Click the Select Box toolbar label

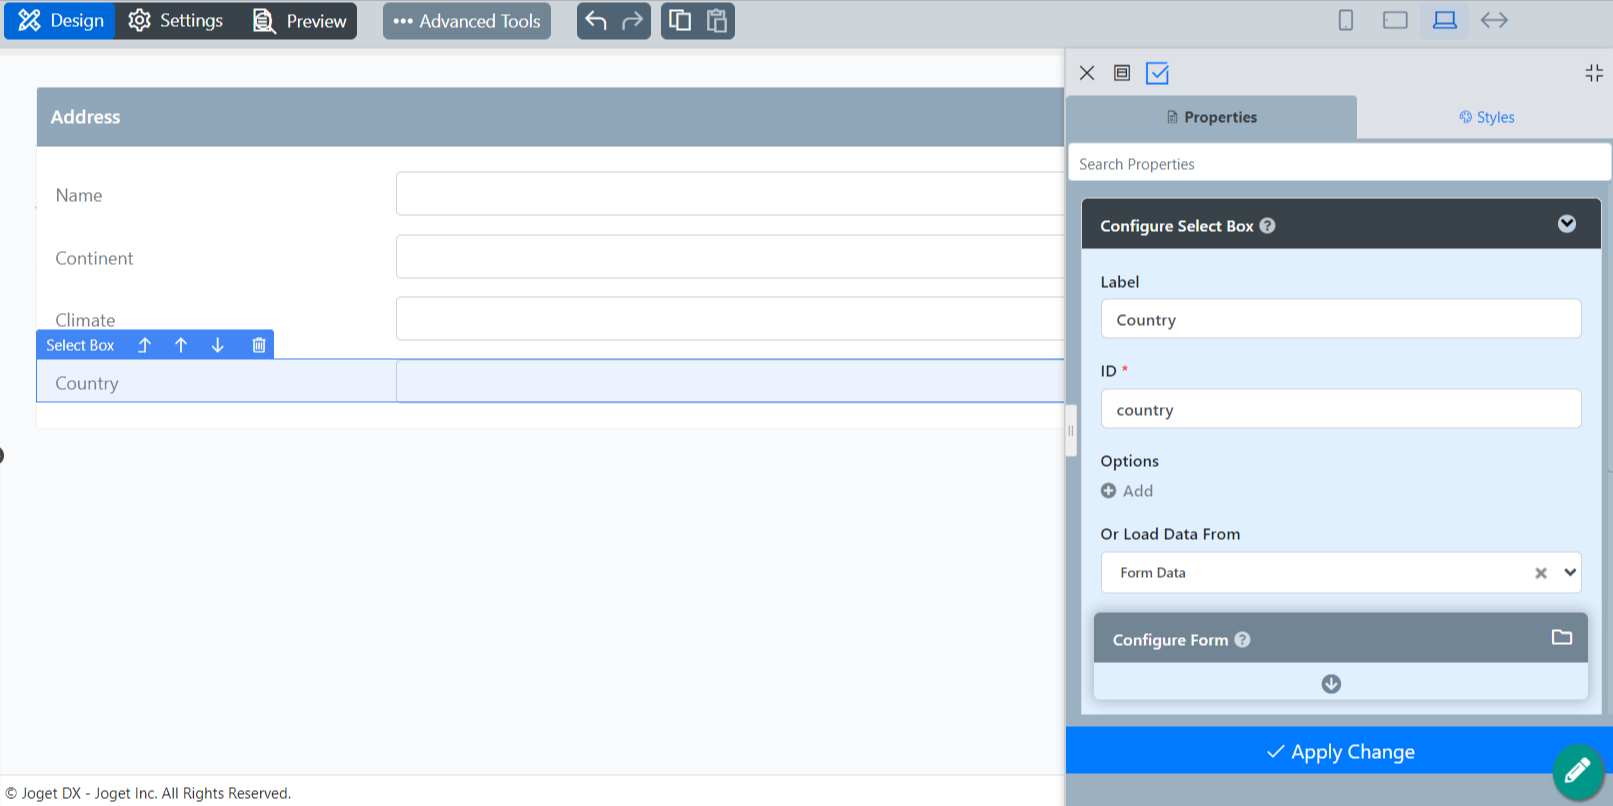80,345
